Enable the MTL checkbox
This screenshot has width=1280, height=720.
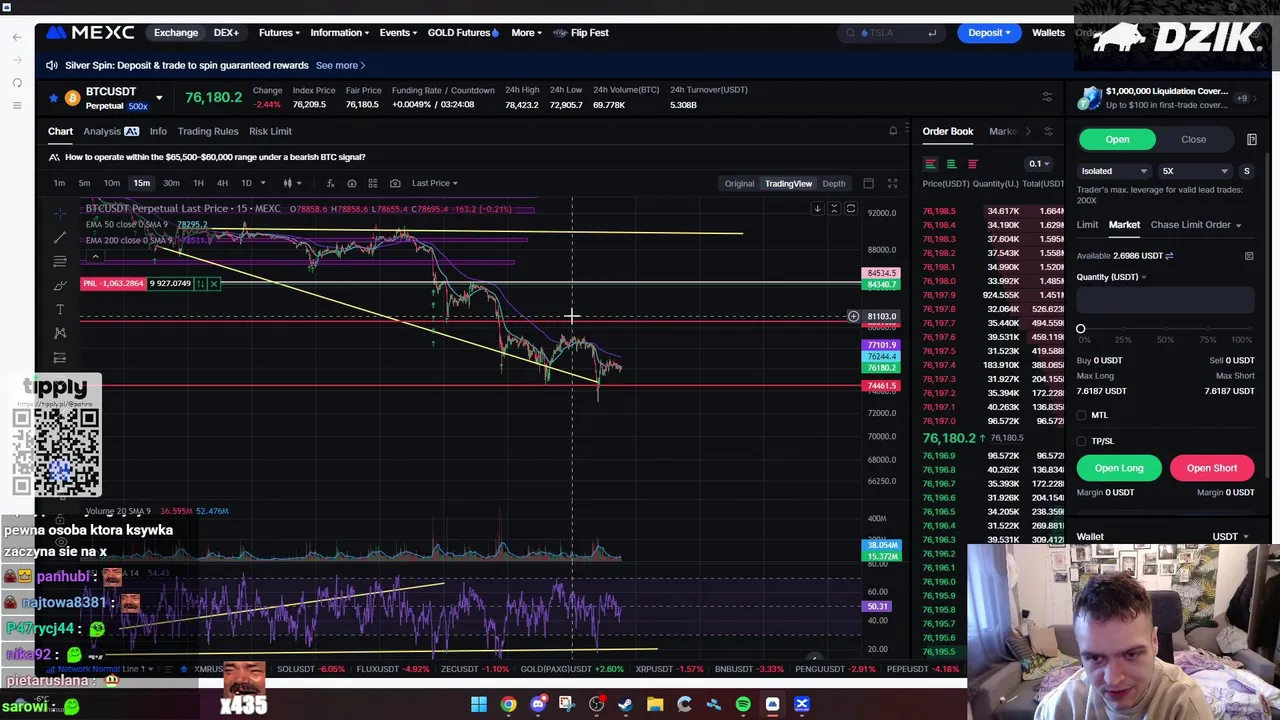click(x=1081, y=415)
